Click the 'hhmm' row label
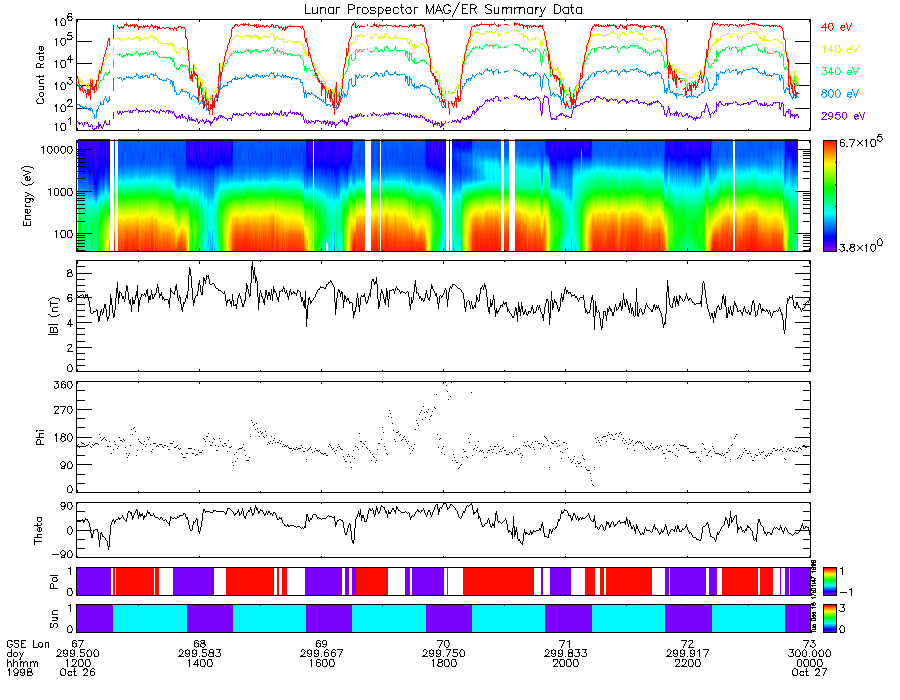The width and height of the screenshot is (900, 700). click(x=22, y=663)
